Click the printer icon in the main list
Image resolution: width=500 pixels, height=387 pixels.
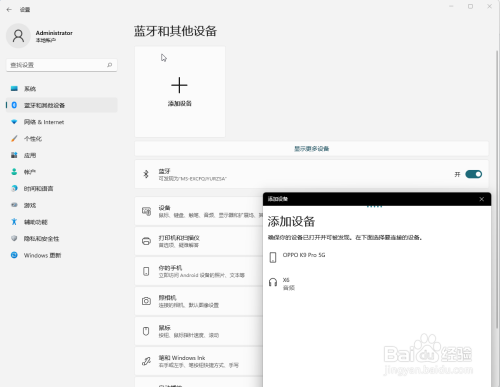[x=146, y=241]
